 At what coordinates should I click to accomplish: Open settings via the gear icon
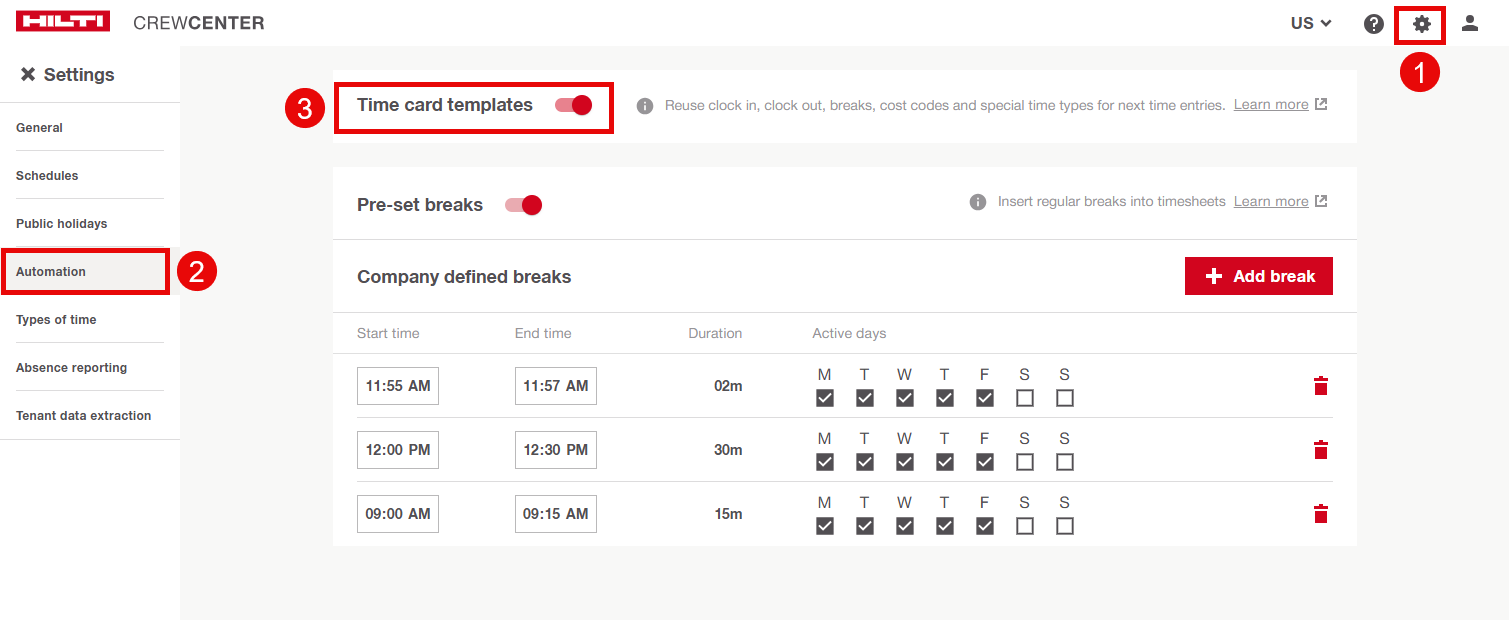pyautogui.click(x=1420, y=24)
